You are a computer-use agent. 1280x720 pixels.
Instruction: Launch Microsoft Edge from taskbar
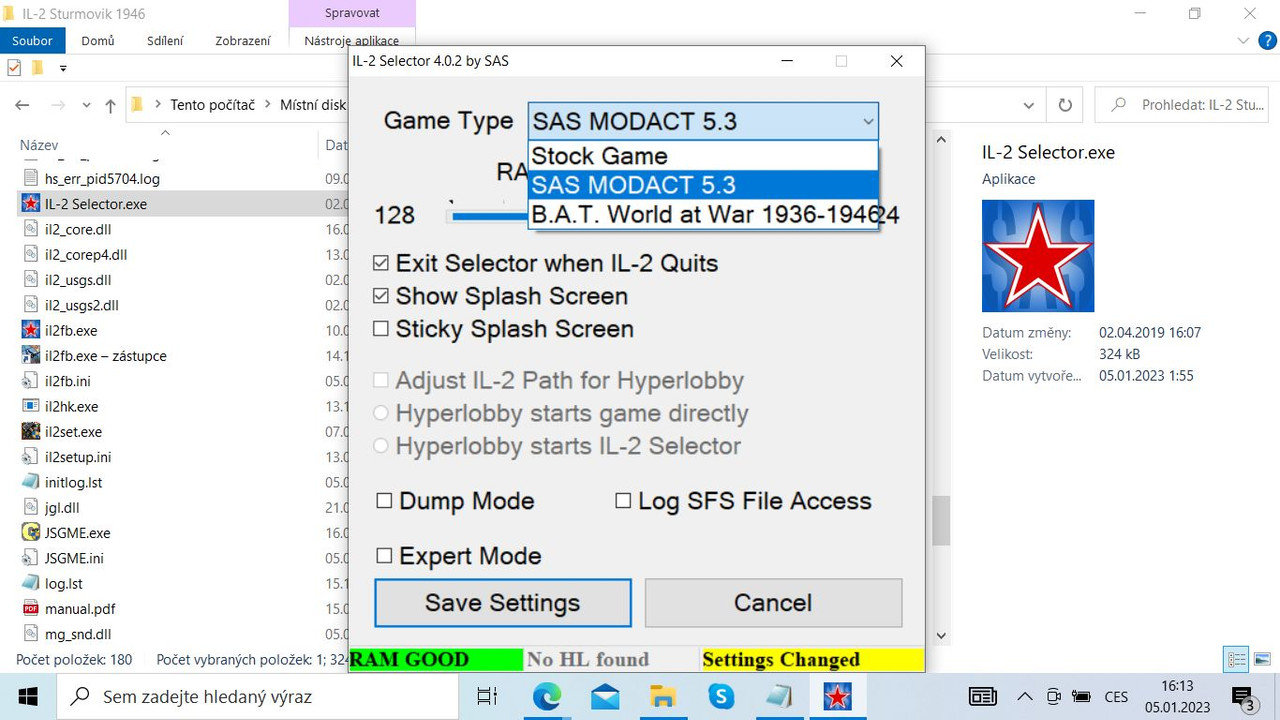point(546,697)
